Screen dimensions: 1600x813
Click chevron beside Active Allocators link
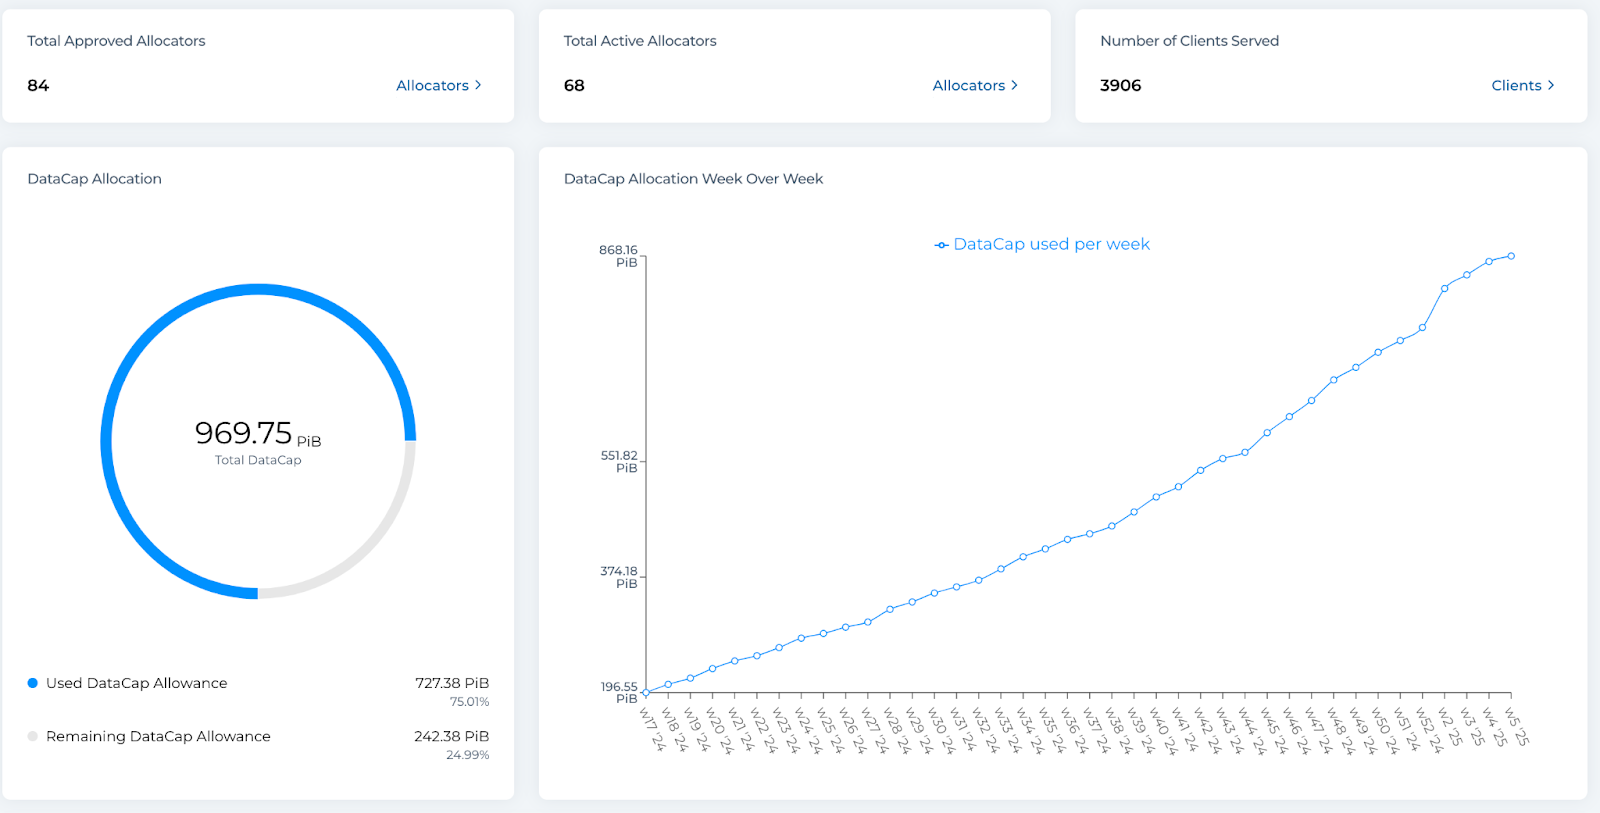pyautogui.click(x=1014, y=85)
